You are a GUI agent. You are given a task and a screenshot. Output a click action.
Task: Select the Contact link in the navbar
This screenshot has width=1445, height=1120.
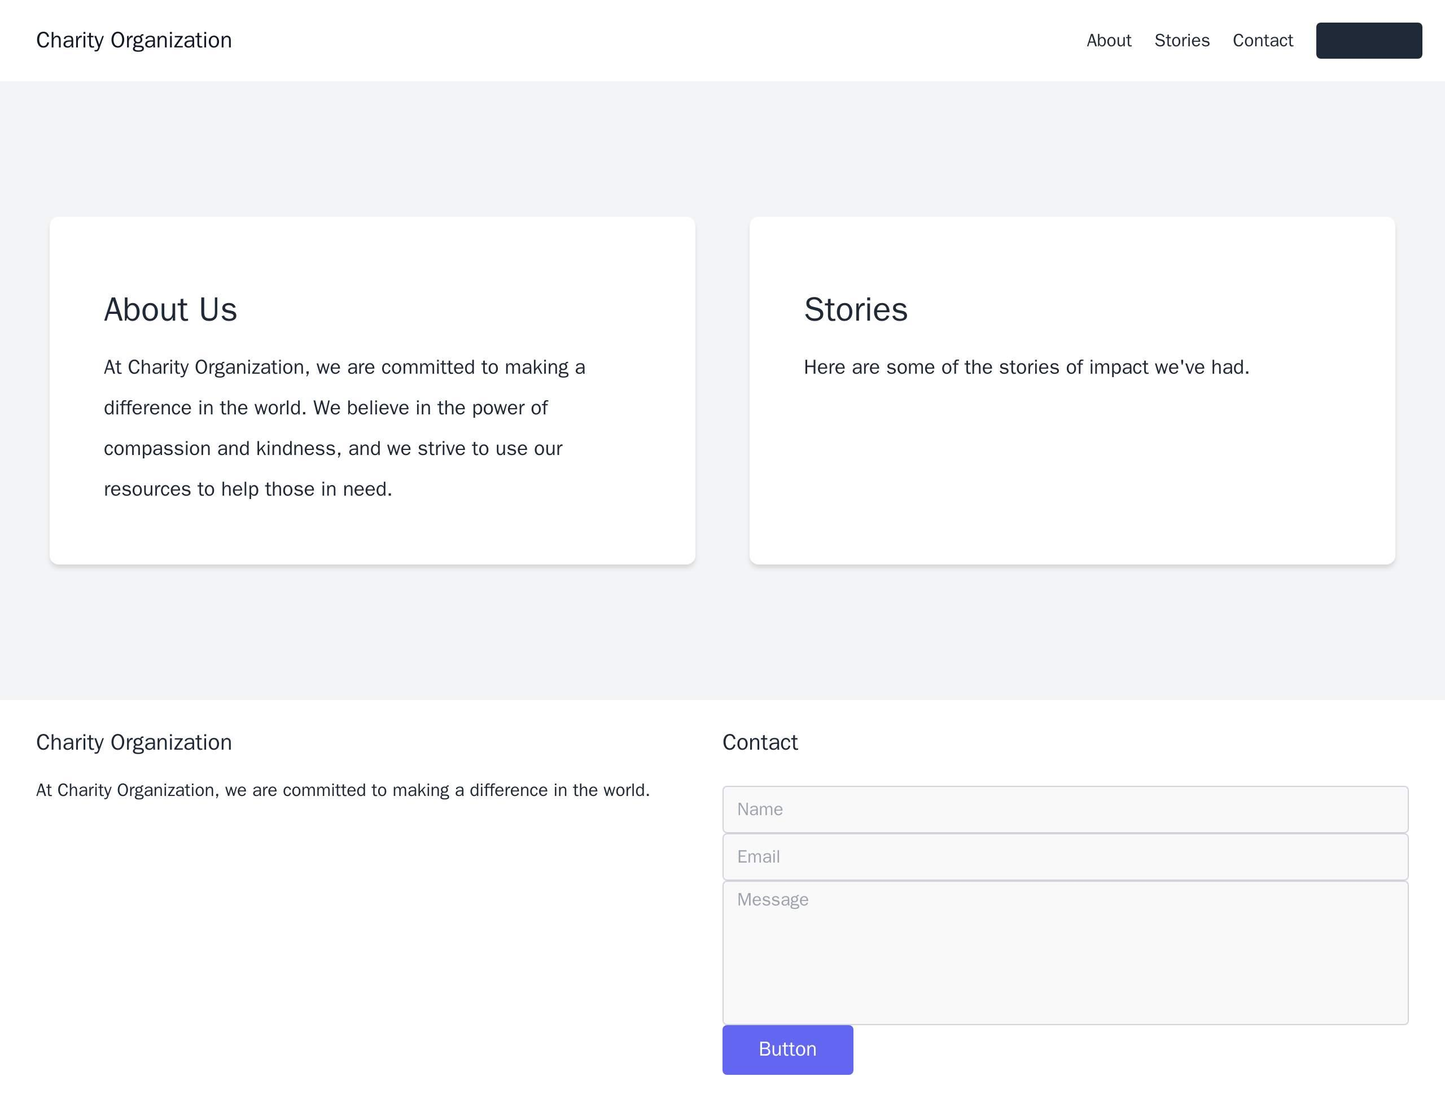point(1262,40)
